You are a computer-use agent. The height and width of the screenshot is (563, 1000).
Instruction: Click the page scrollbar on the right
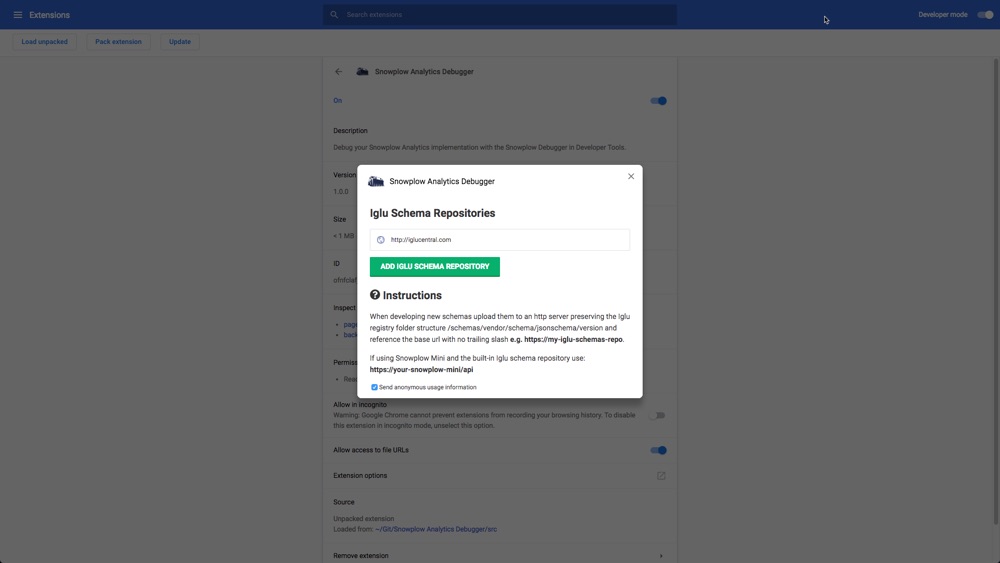point(996,291)
